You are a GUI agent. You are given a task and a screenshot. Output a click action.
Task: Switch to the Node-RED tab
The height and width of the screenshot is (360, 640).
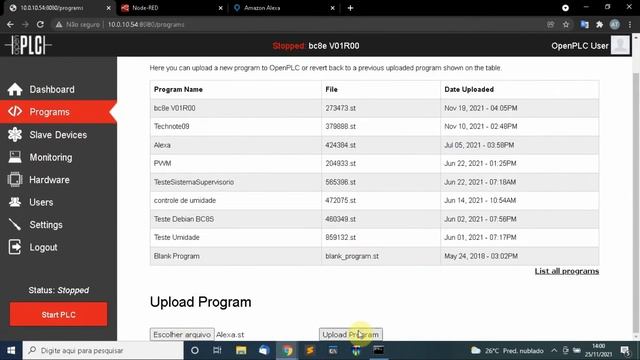(171, 8)
